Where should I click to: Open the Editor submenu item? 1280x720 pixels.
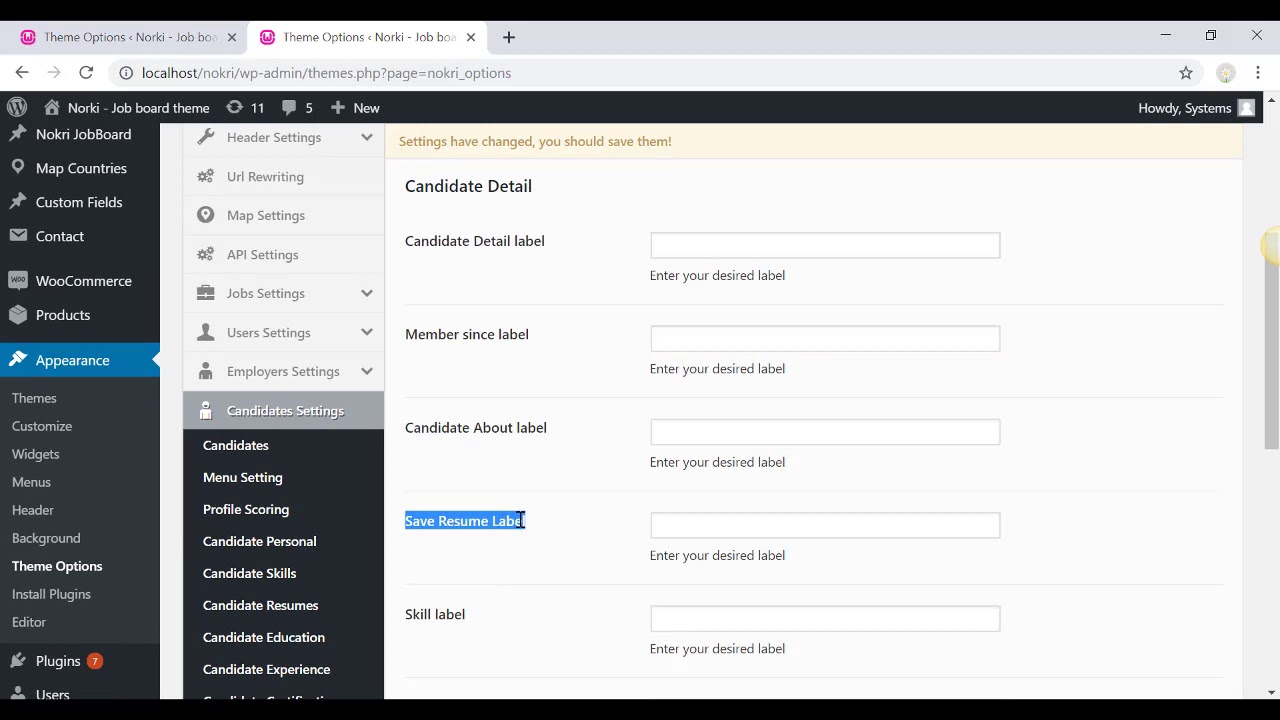29,622
